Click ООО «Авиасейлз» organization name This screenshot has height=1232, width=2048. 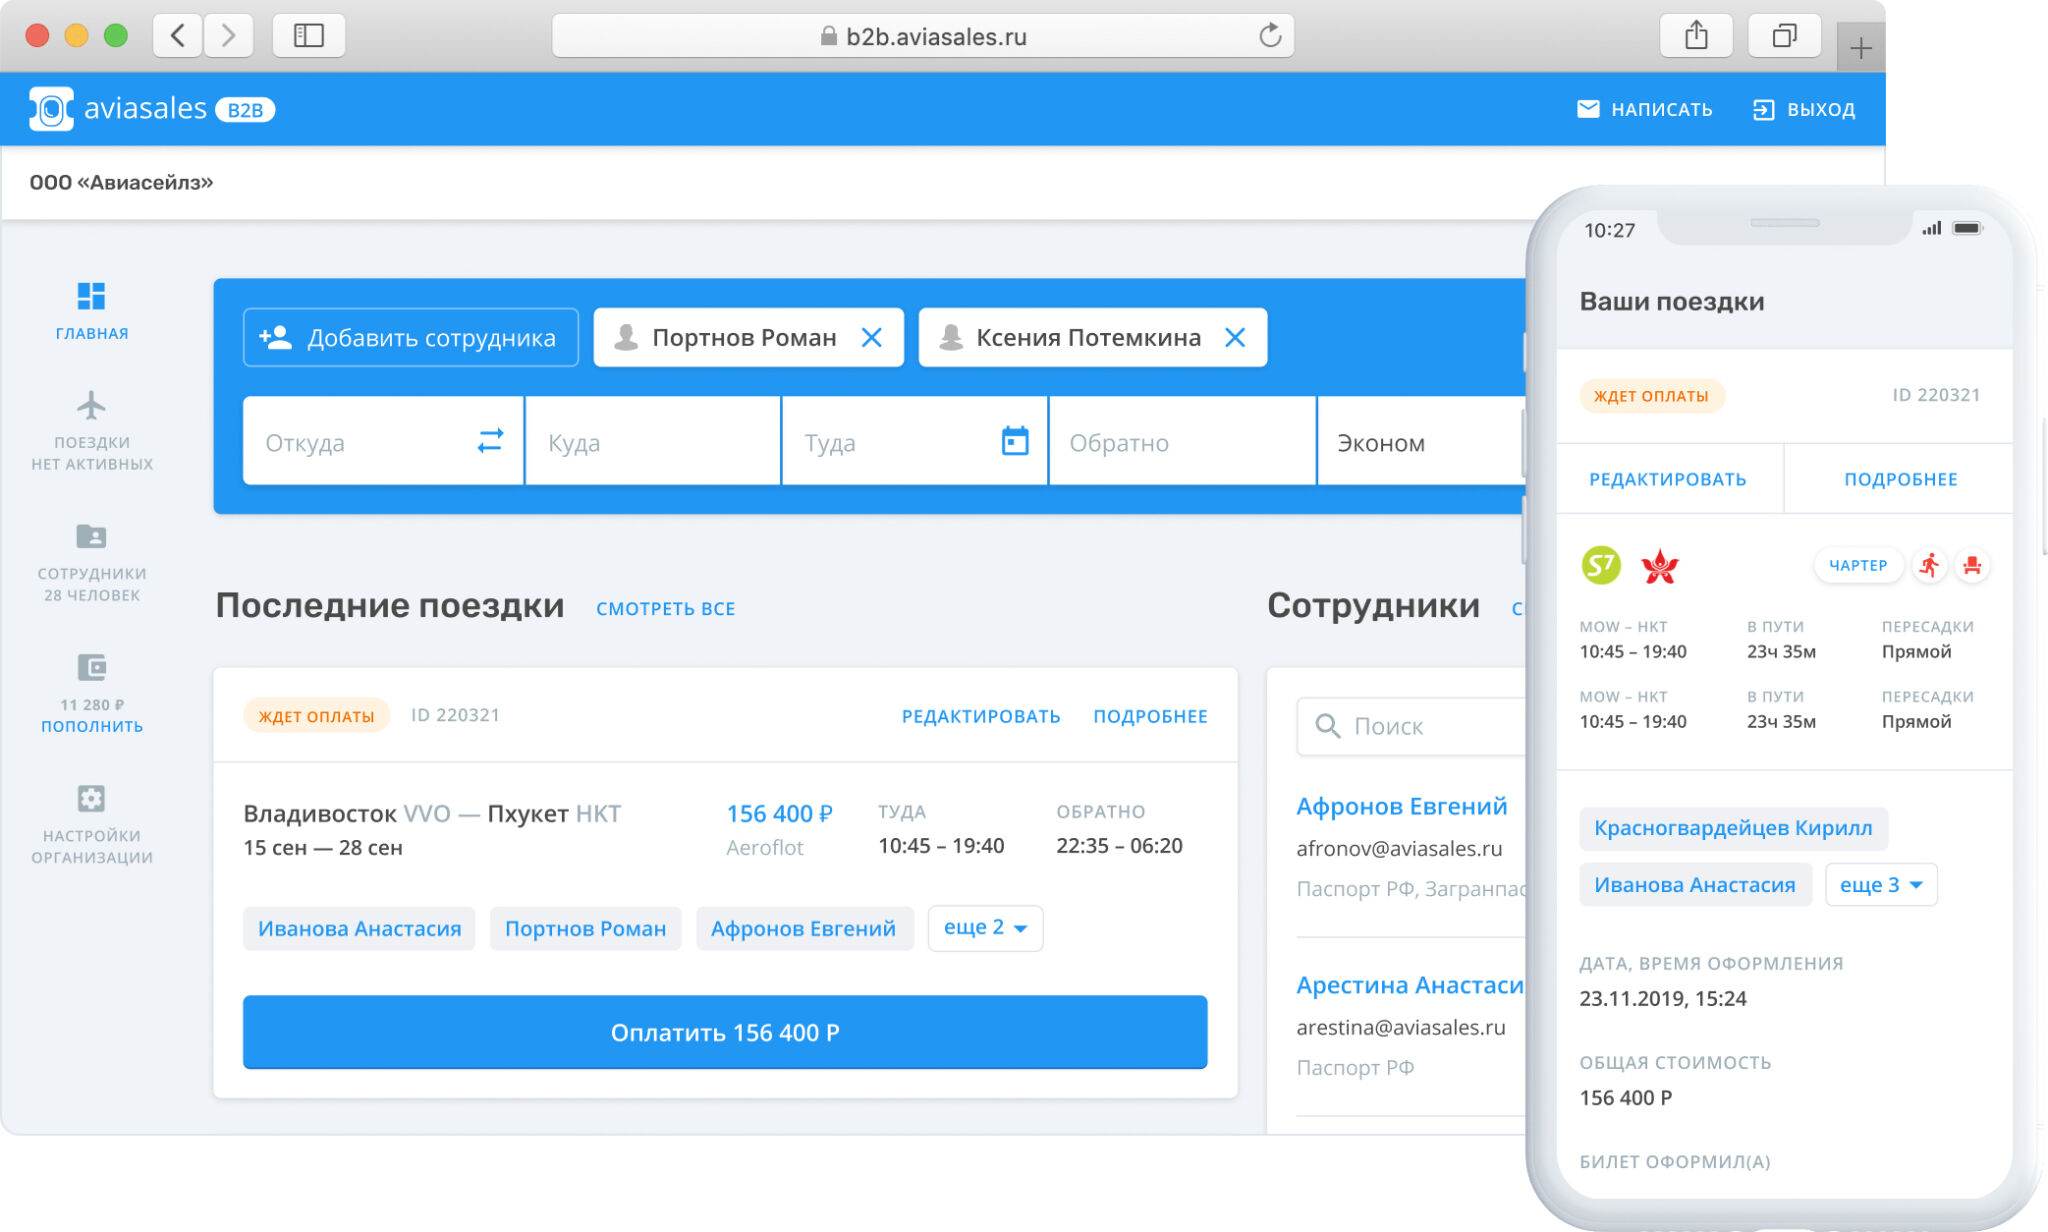click(121, 182)
